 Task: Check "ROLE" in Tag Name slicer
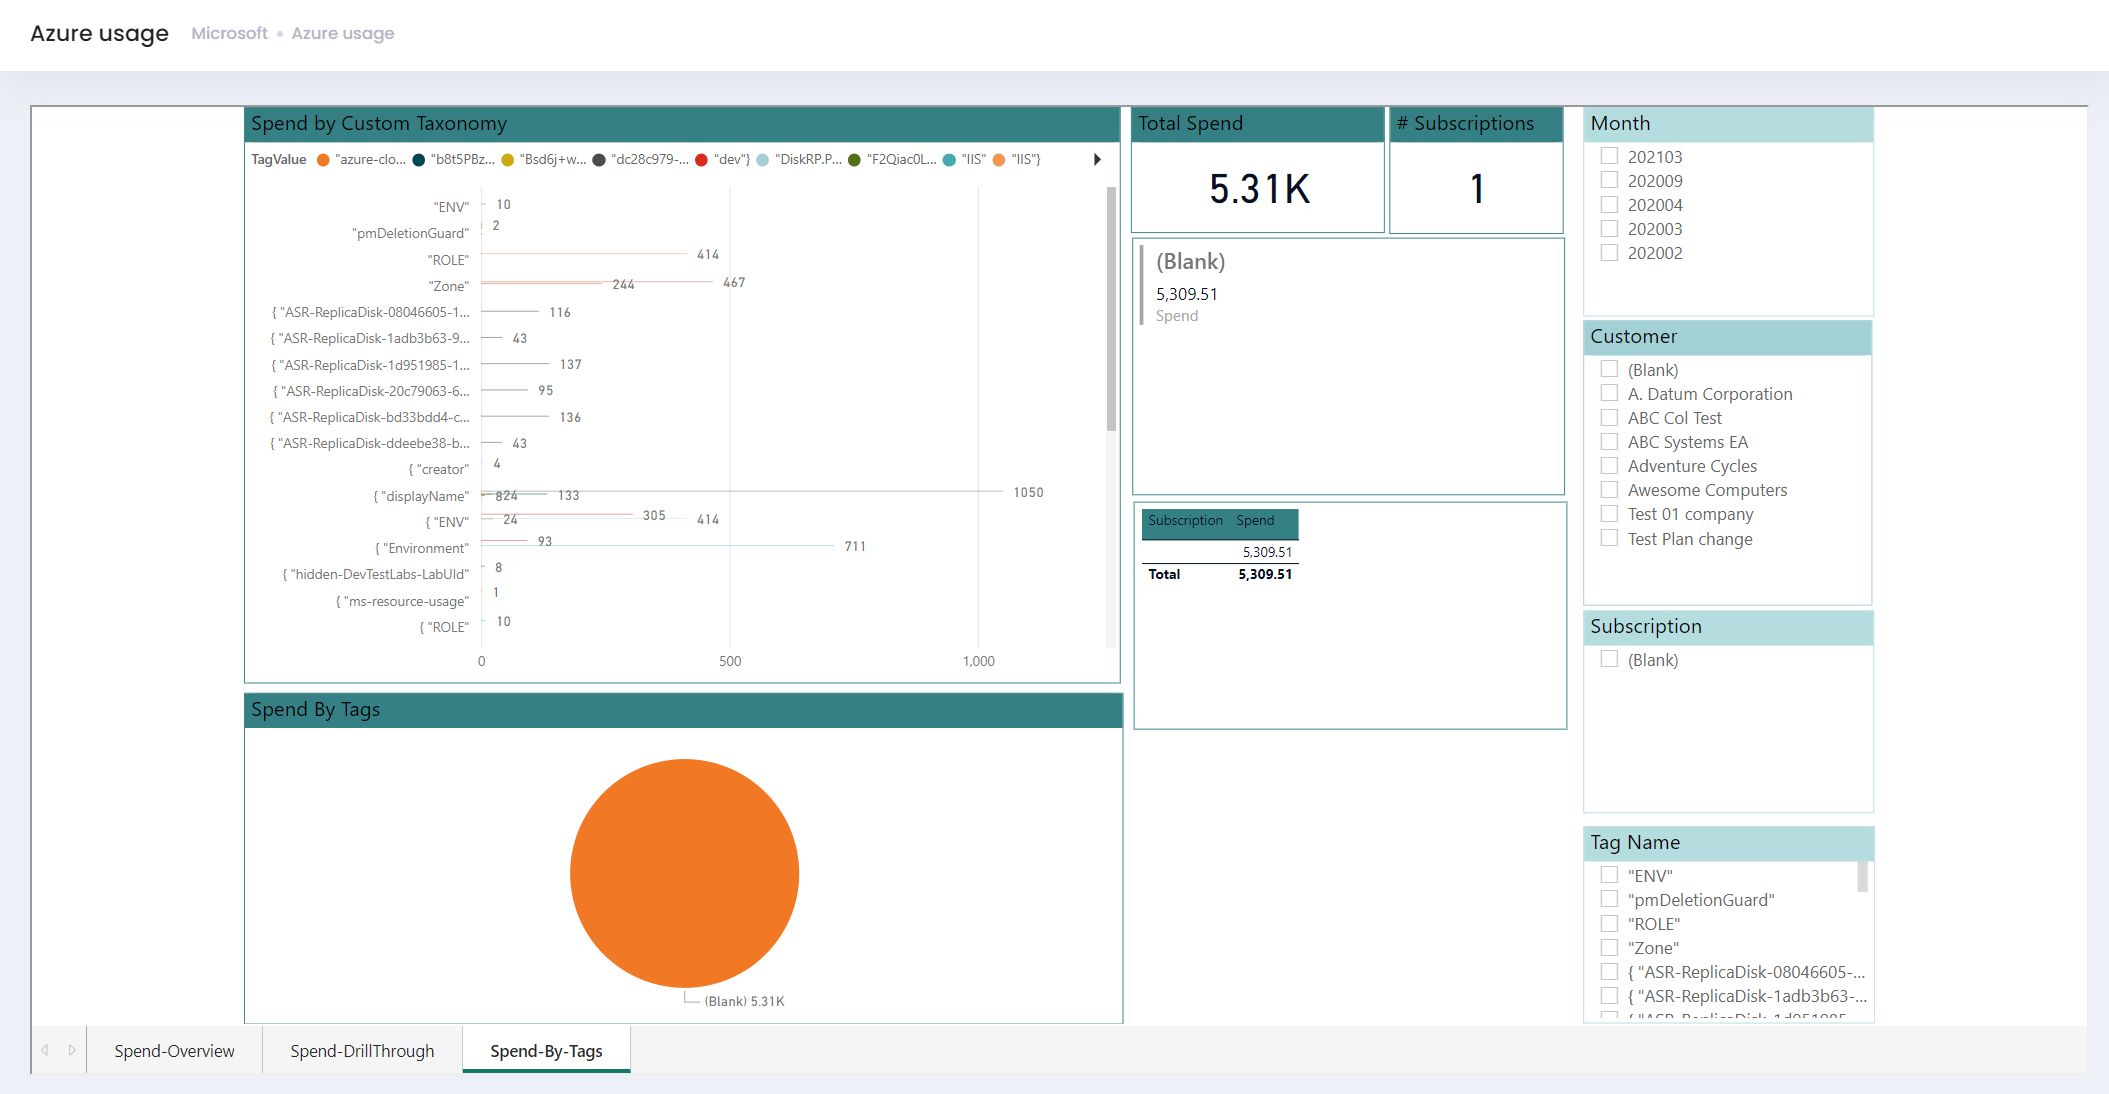pos(1609,923)
